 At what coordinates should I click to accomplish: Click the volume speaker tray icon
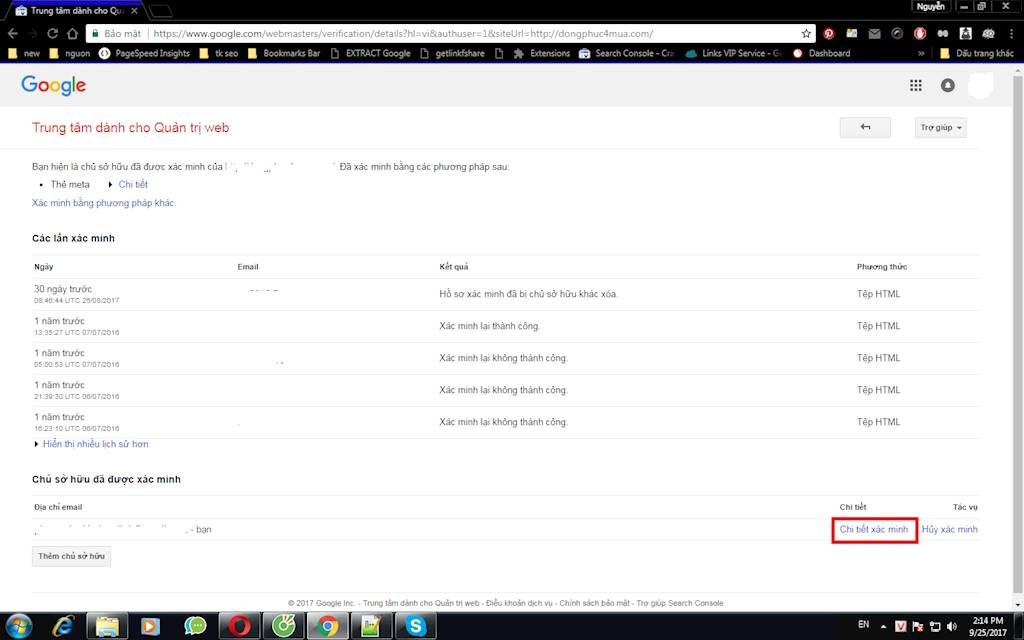pyautogui.click(x=952, y=626)
